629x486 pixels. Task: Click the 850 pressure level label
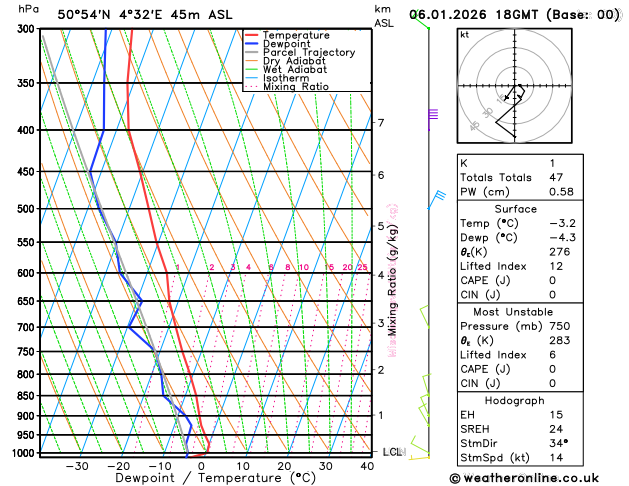click(x=28, y=396)
